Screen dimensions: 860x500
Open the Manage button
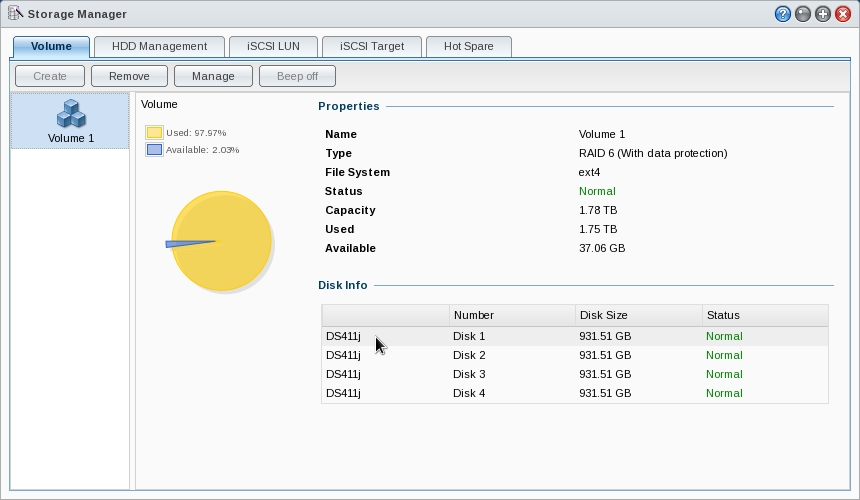coord(213,76)
